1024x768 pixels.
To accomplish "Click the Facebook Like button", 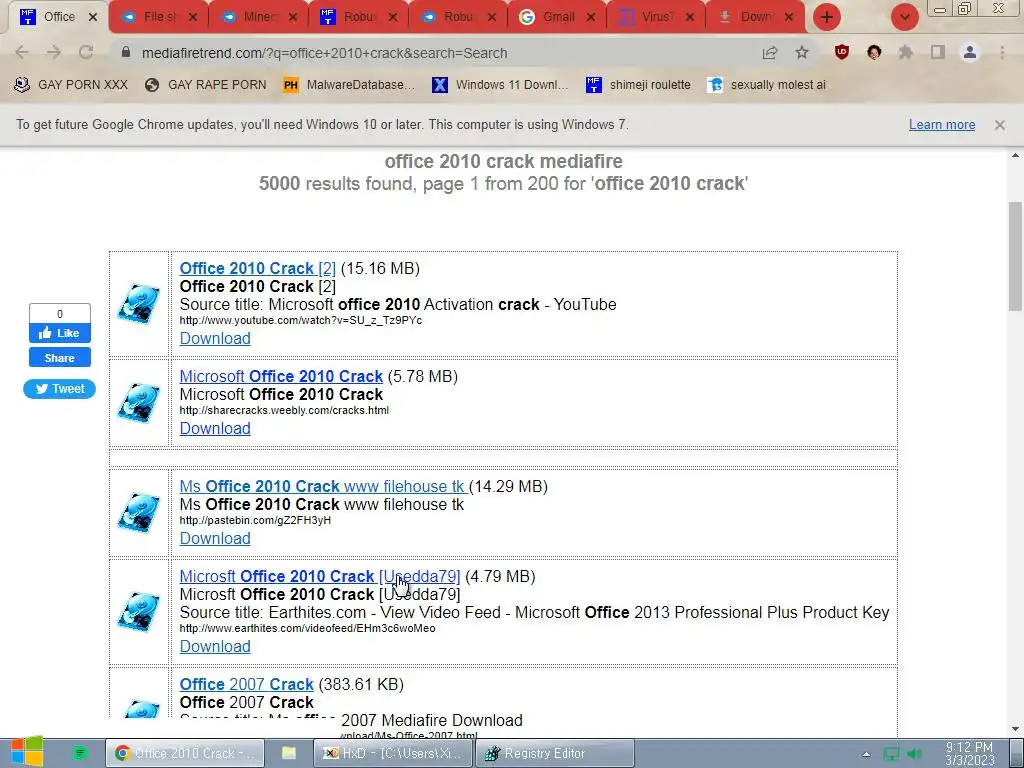I will [59, 333].
